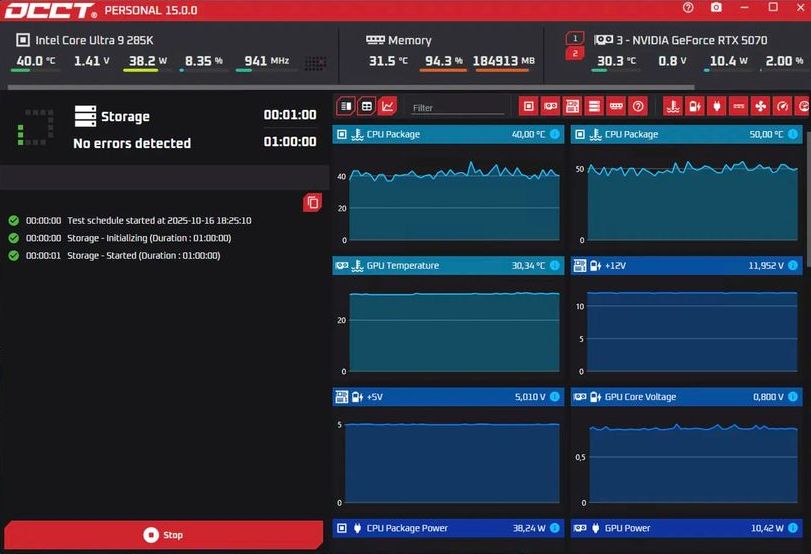The width and height of the screenshot is (811, 554).
Task: Select GPU number 2 in header
Action: pos(574,53)
